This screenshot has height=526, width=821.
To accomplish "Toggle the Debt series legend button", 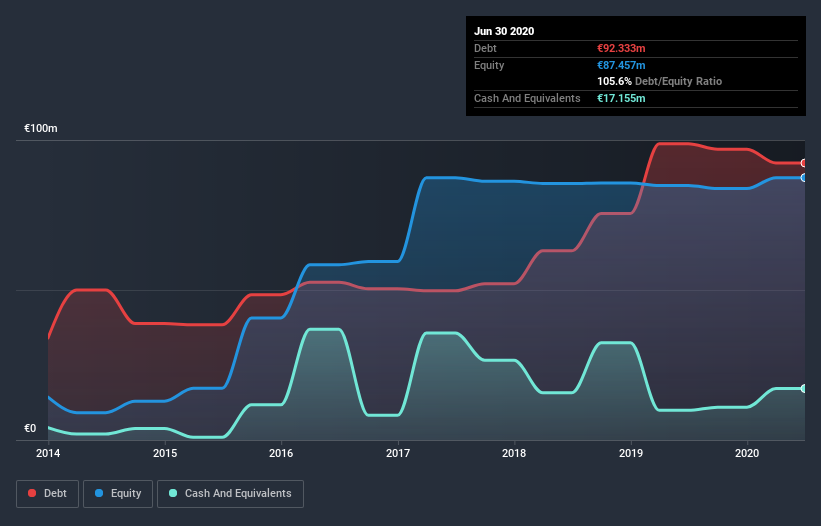I will [47, 494].
